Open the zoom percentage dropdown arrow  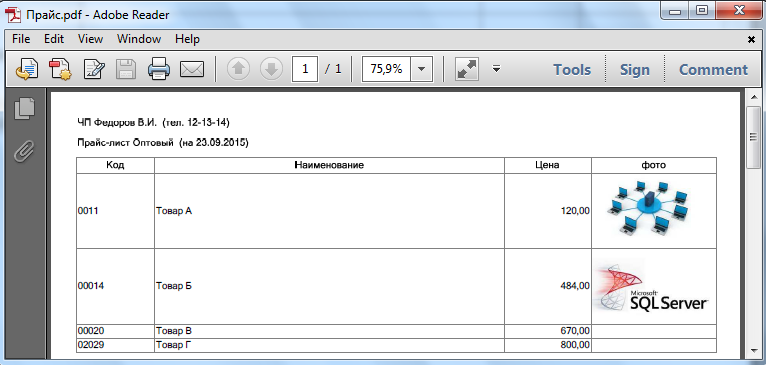422,69
